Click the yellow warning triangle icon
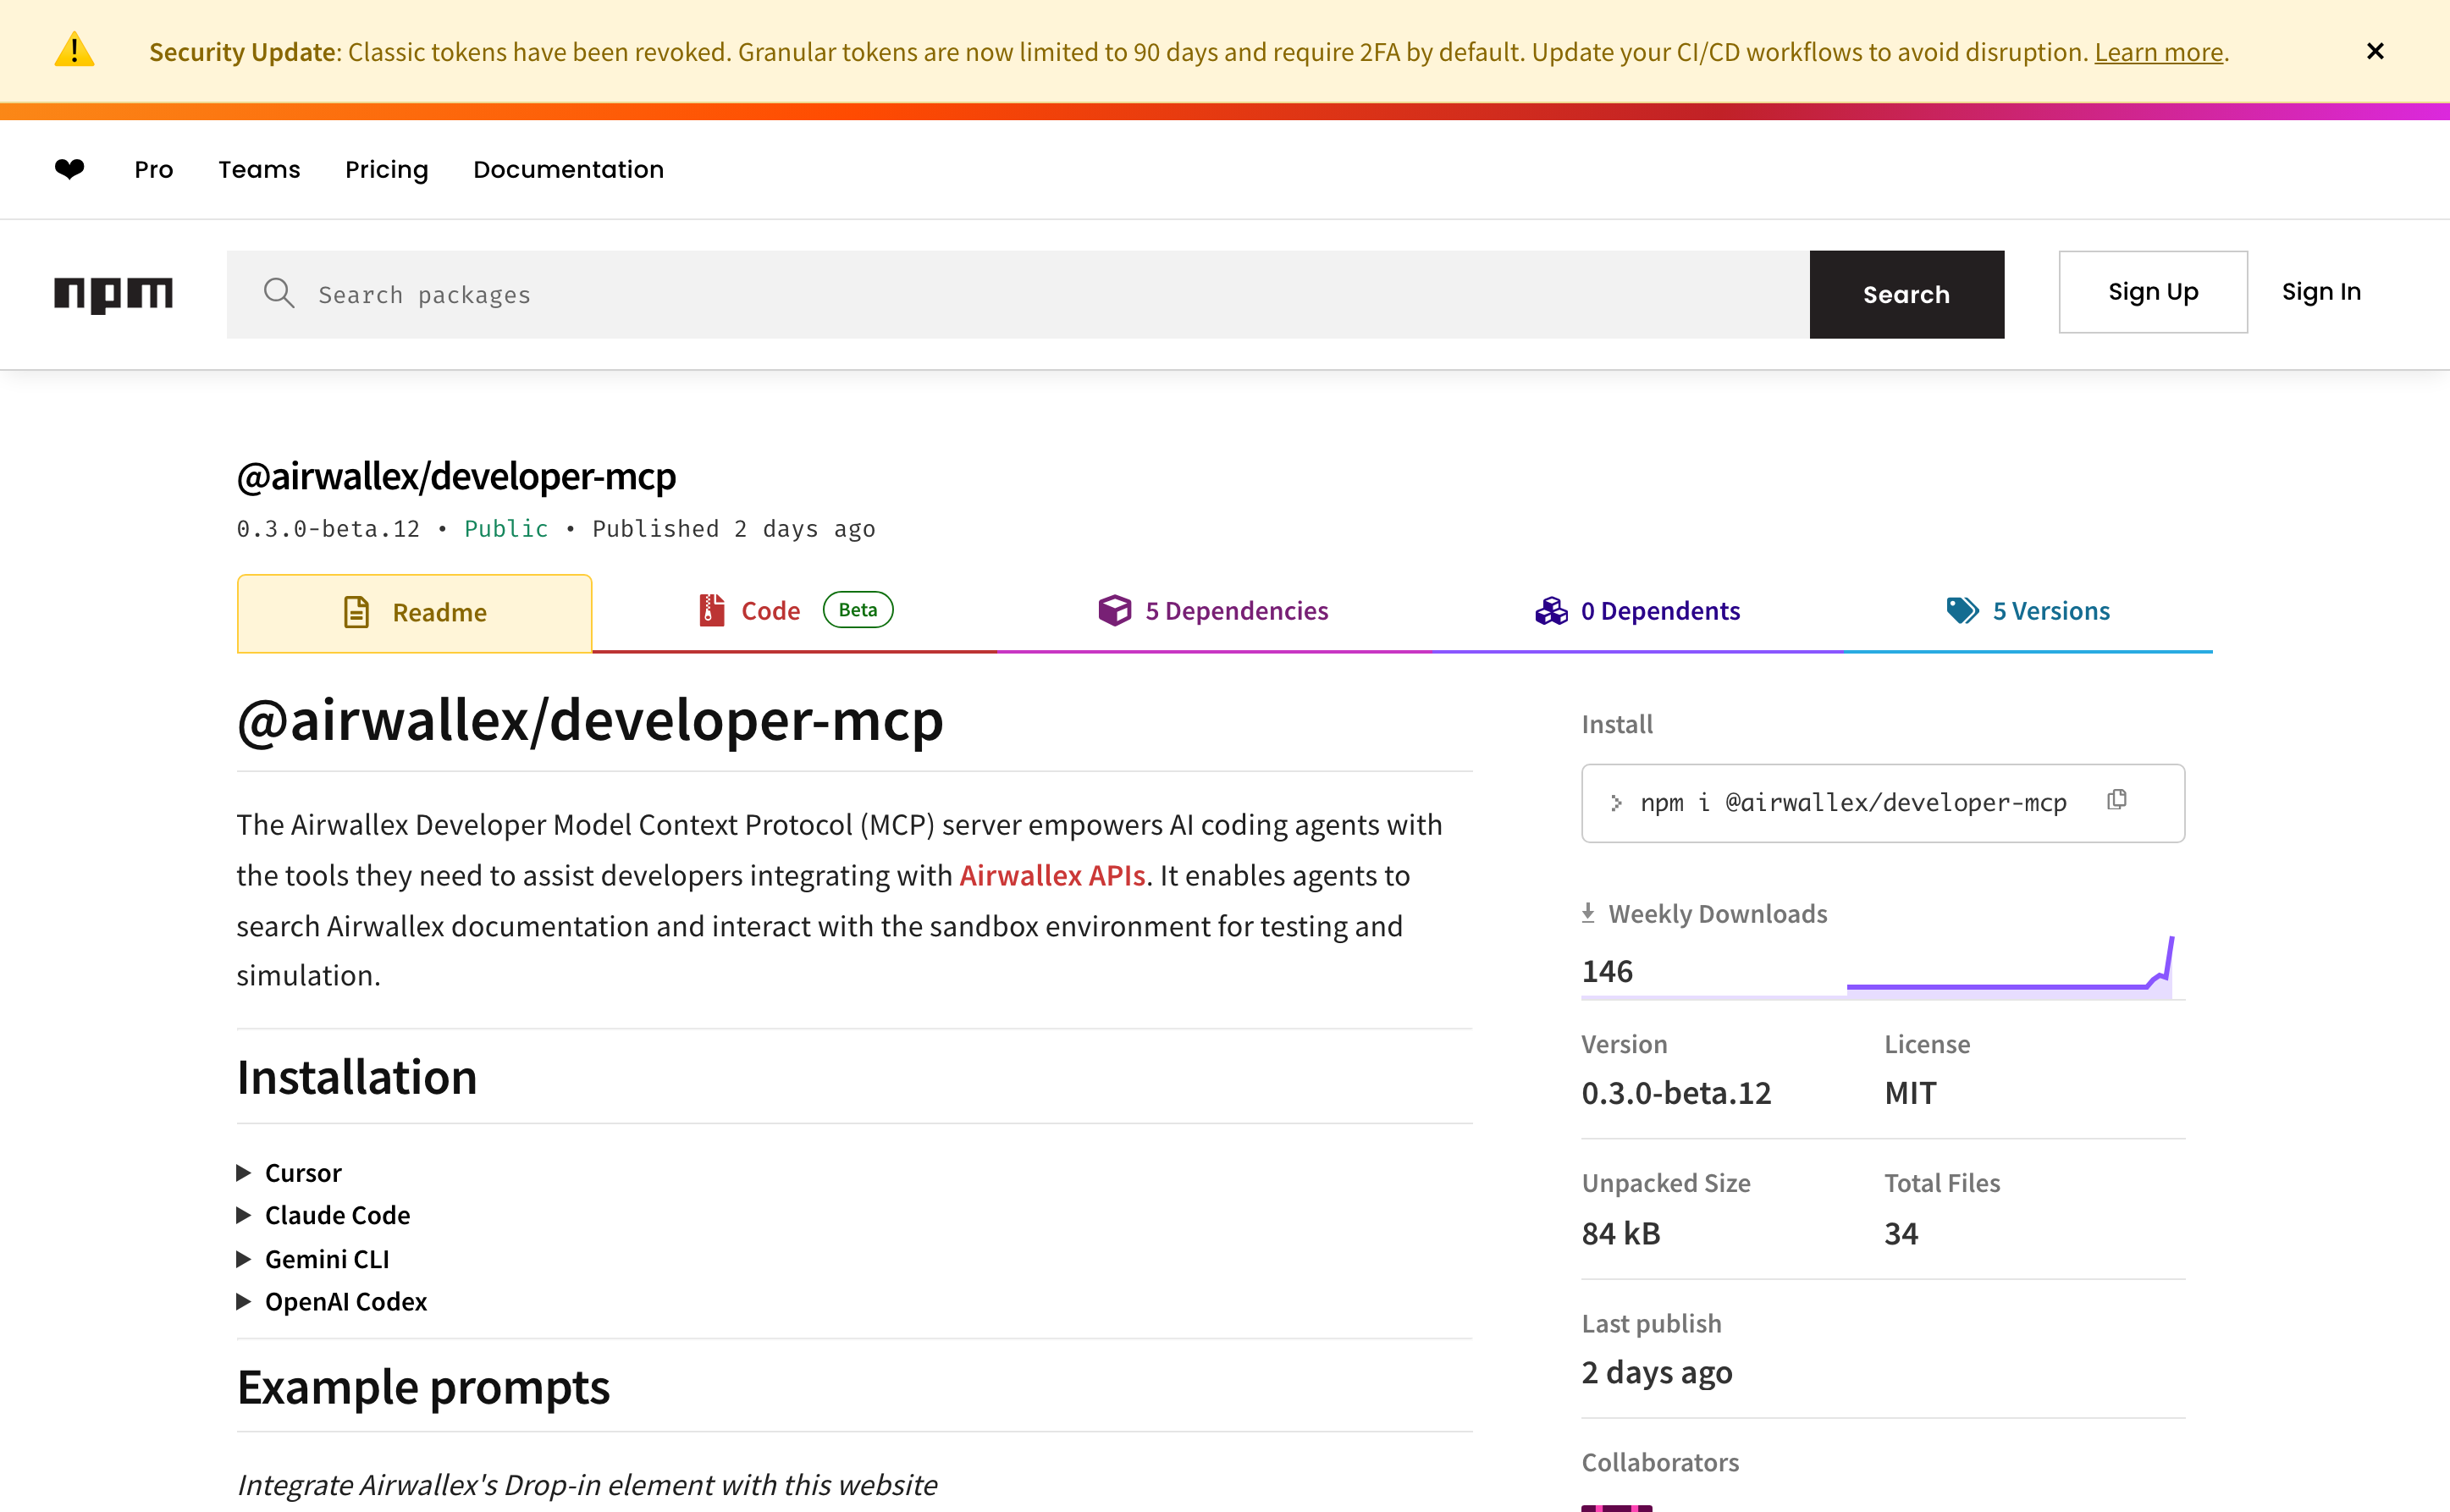This screenshot has height=1512, width=2450. [x=74, y=50]
